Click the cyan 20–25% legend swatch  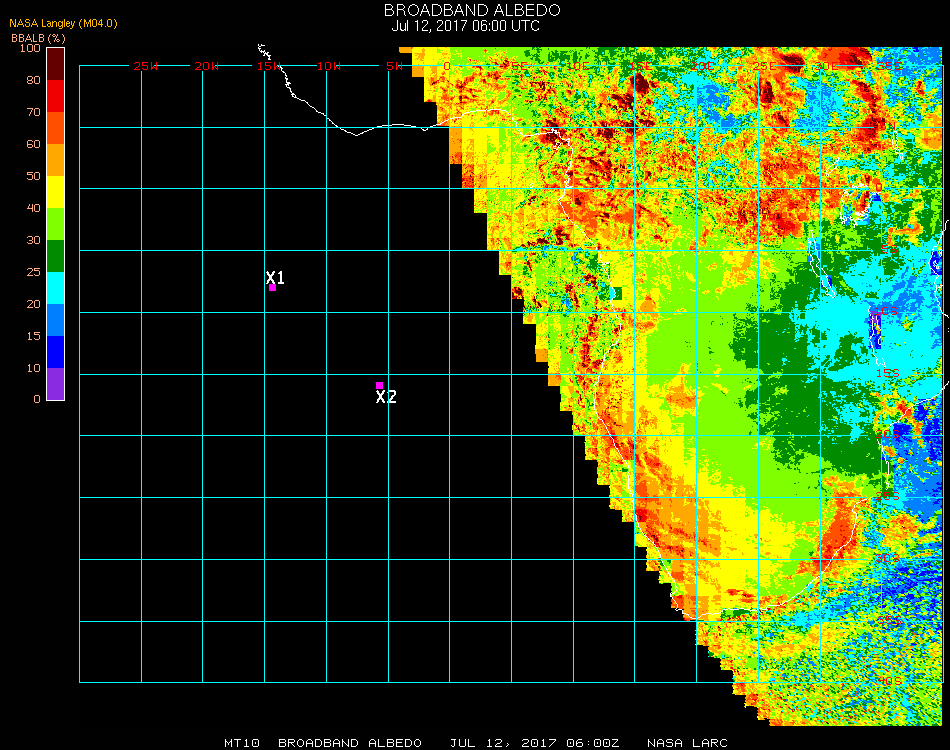pyautogui.click(x=56, y=288)
